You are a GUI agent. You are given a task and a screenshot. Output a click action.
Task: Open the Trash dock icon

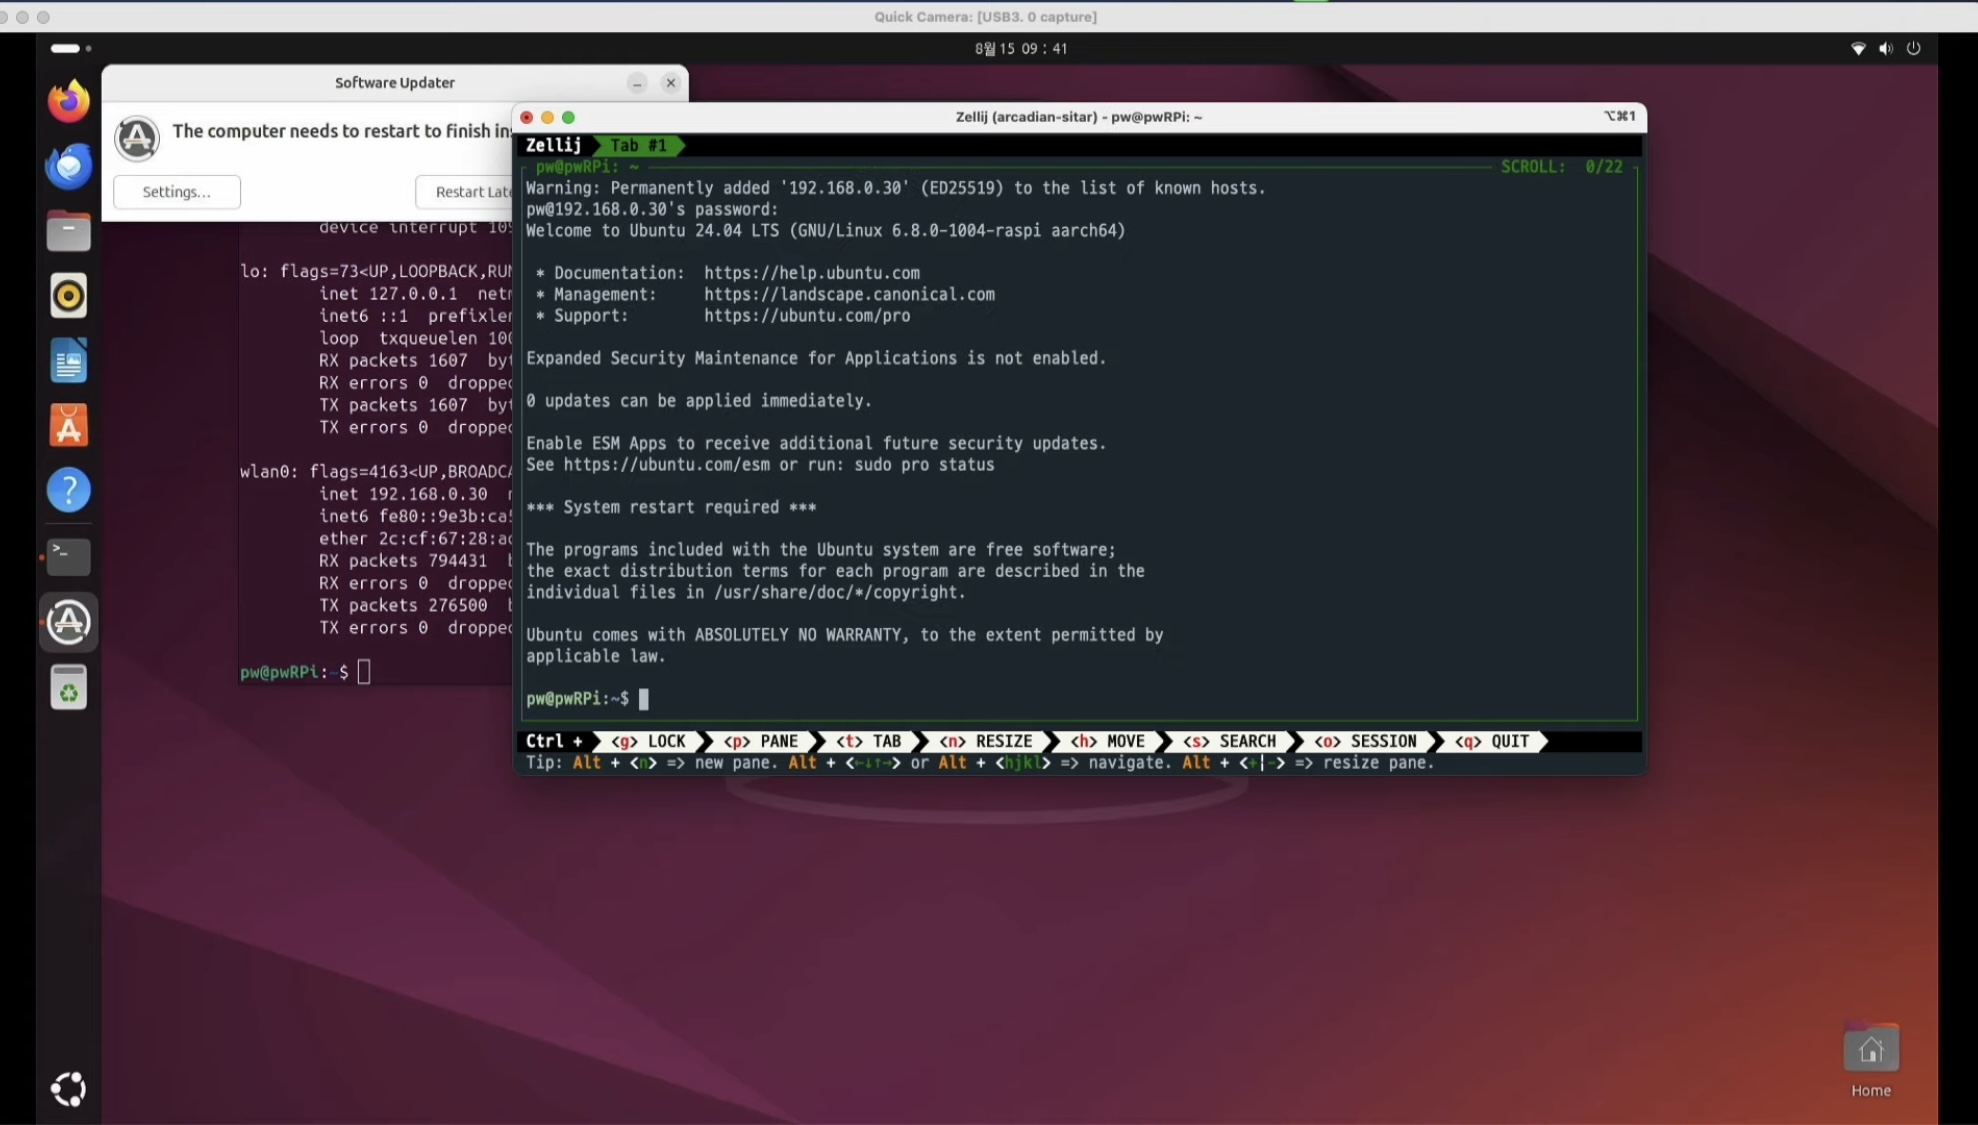point(68,688)
